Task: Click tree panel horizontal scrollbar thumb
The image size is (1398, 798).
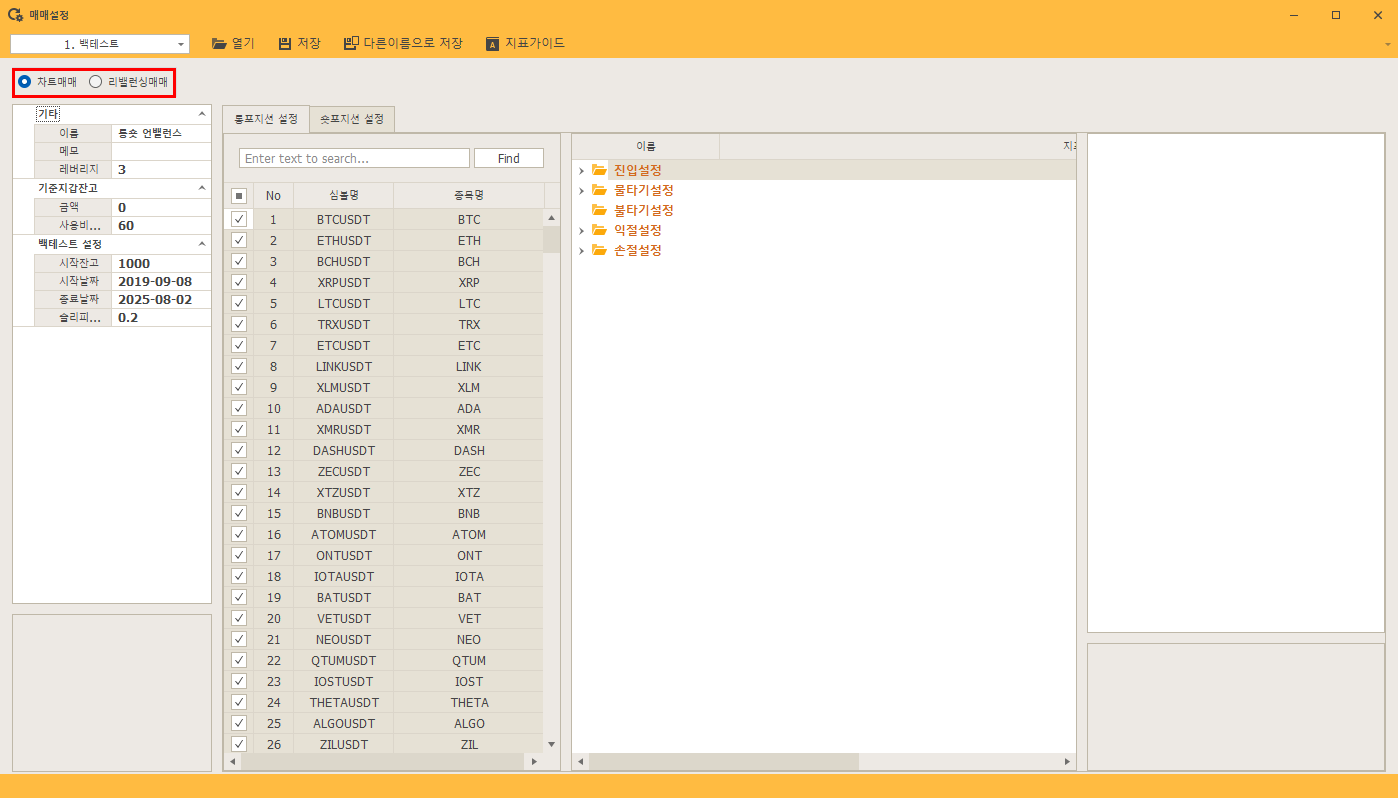Action: [724, 762]
